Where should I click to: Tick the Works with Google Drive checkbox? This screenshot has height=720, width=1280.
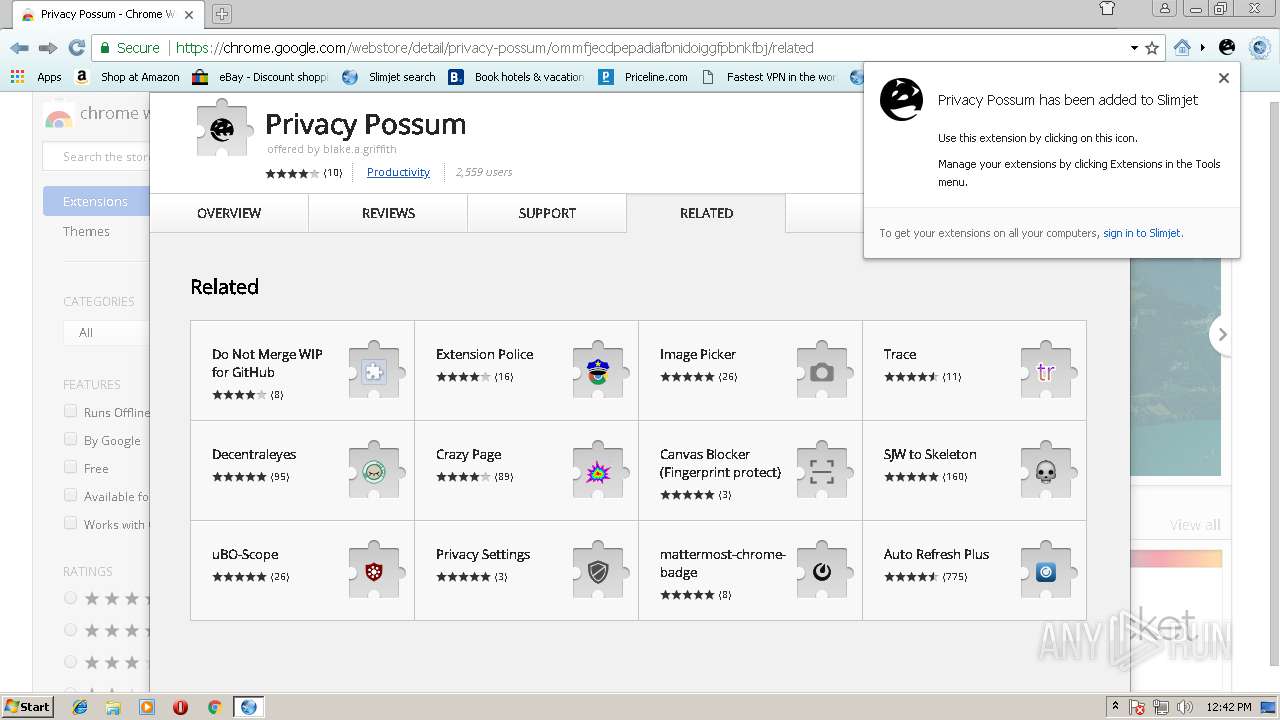[70, 523]
